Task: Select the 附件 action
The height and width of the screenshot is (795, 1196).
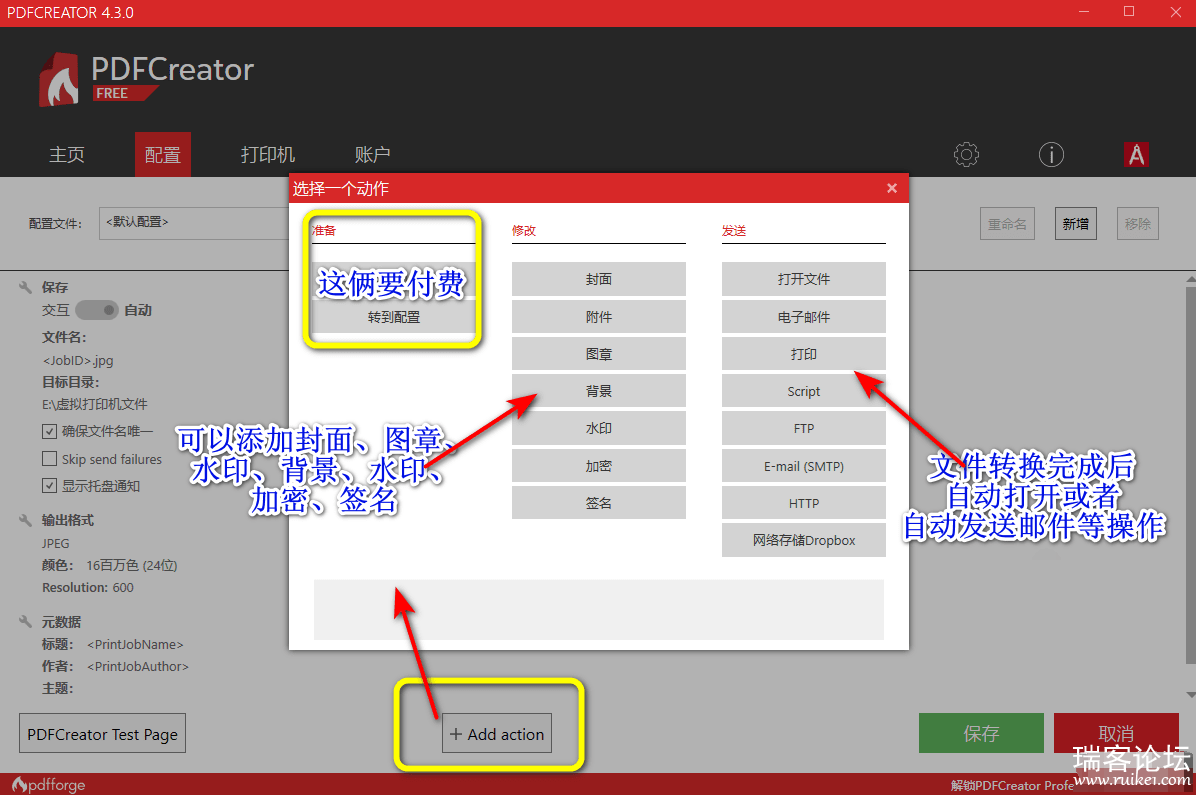Action: pos(599,317)
